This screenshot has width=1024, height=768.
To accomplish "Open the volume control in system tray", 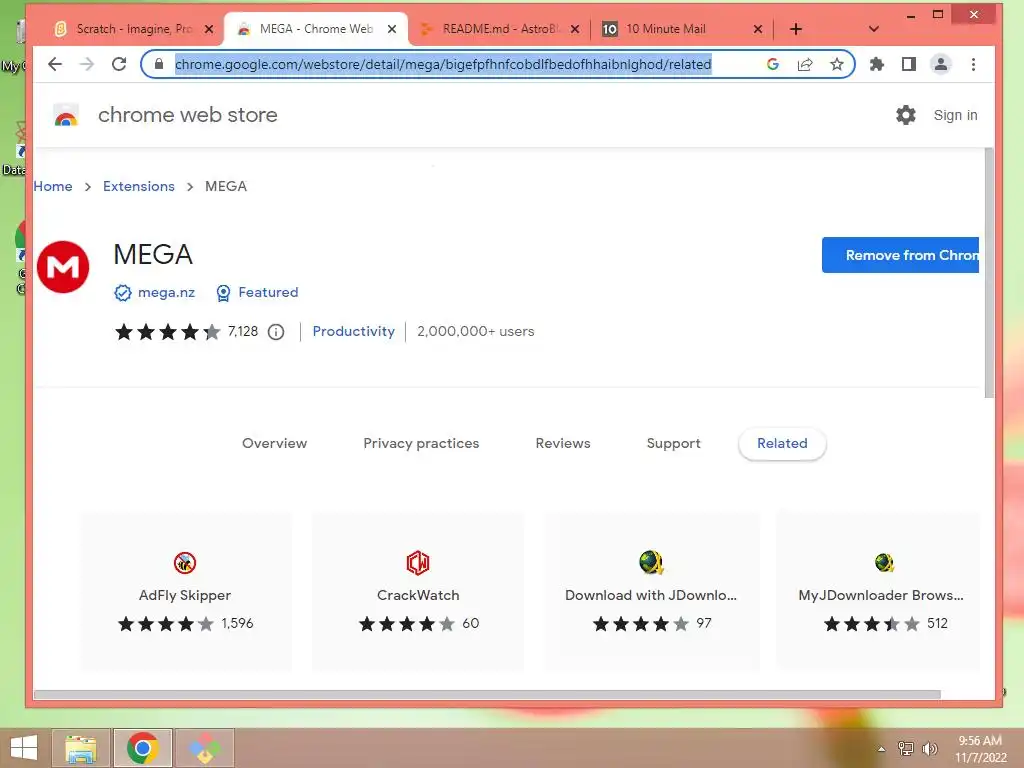I will [x=929, y=748].
